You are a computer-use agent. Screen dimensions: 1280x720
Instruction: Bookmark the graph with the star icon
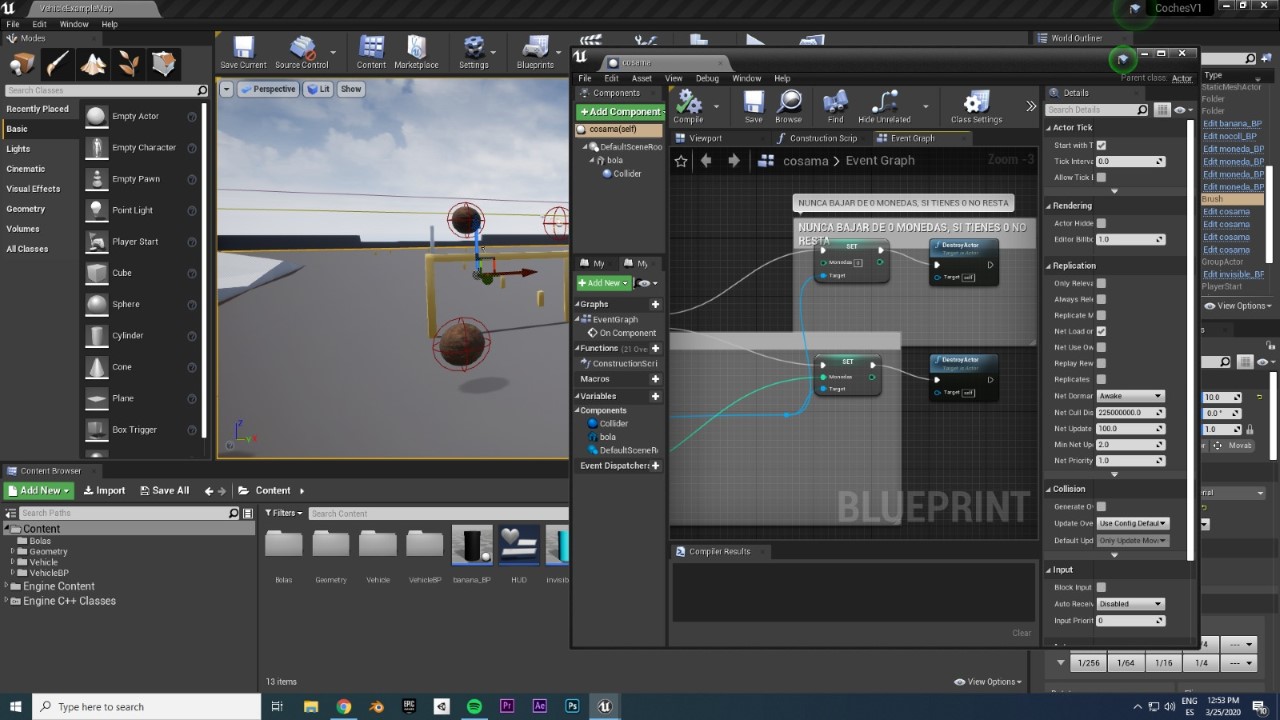click(x=681, y=161)
